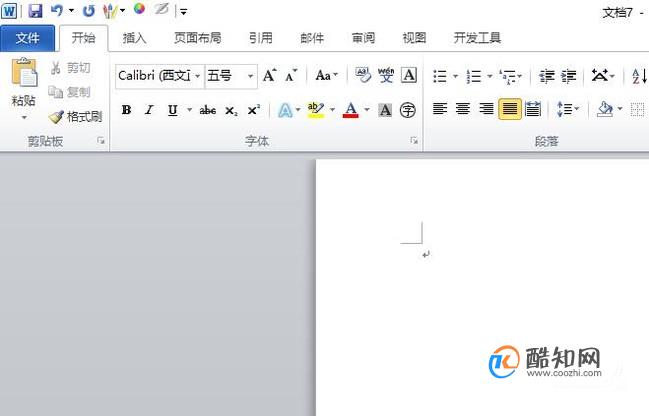Click the 剪切 (Cut) button
This screenshot has height=416, width=649.
click(x=70, y=68)
